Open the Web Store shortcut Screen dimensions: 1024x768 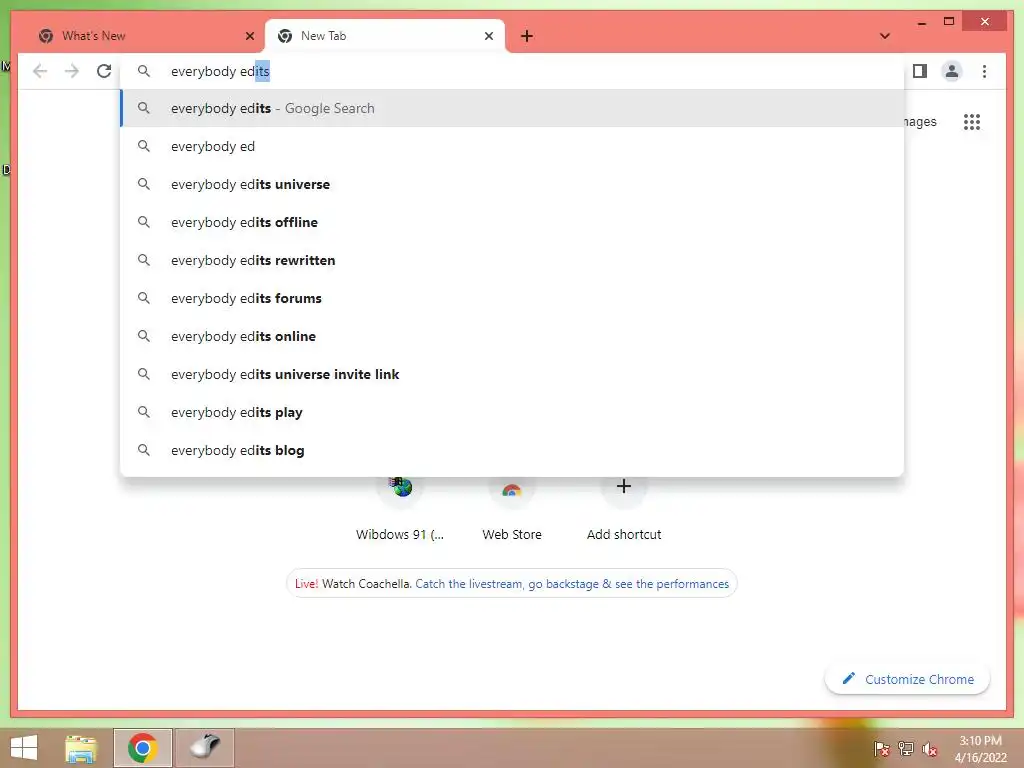(512, 509)
